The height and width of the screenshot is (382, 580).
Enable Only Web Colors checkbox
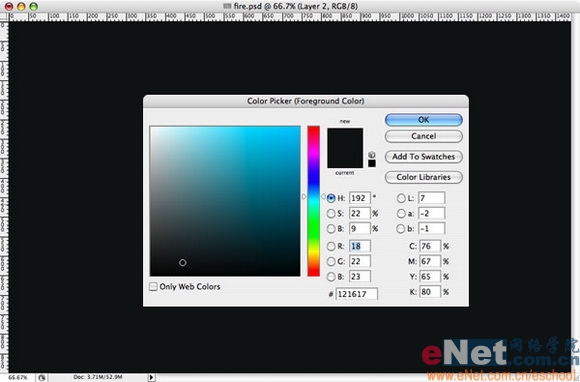click(153, 287)
